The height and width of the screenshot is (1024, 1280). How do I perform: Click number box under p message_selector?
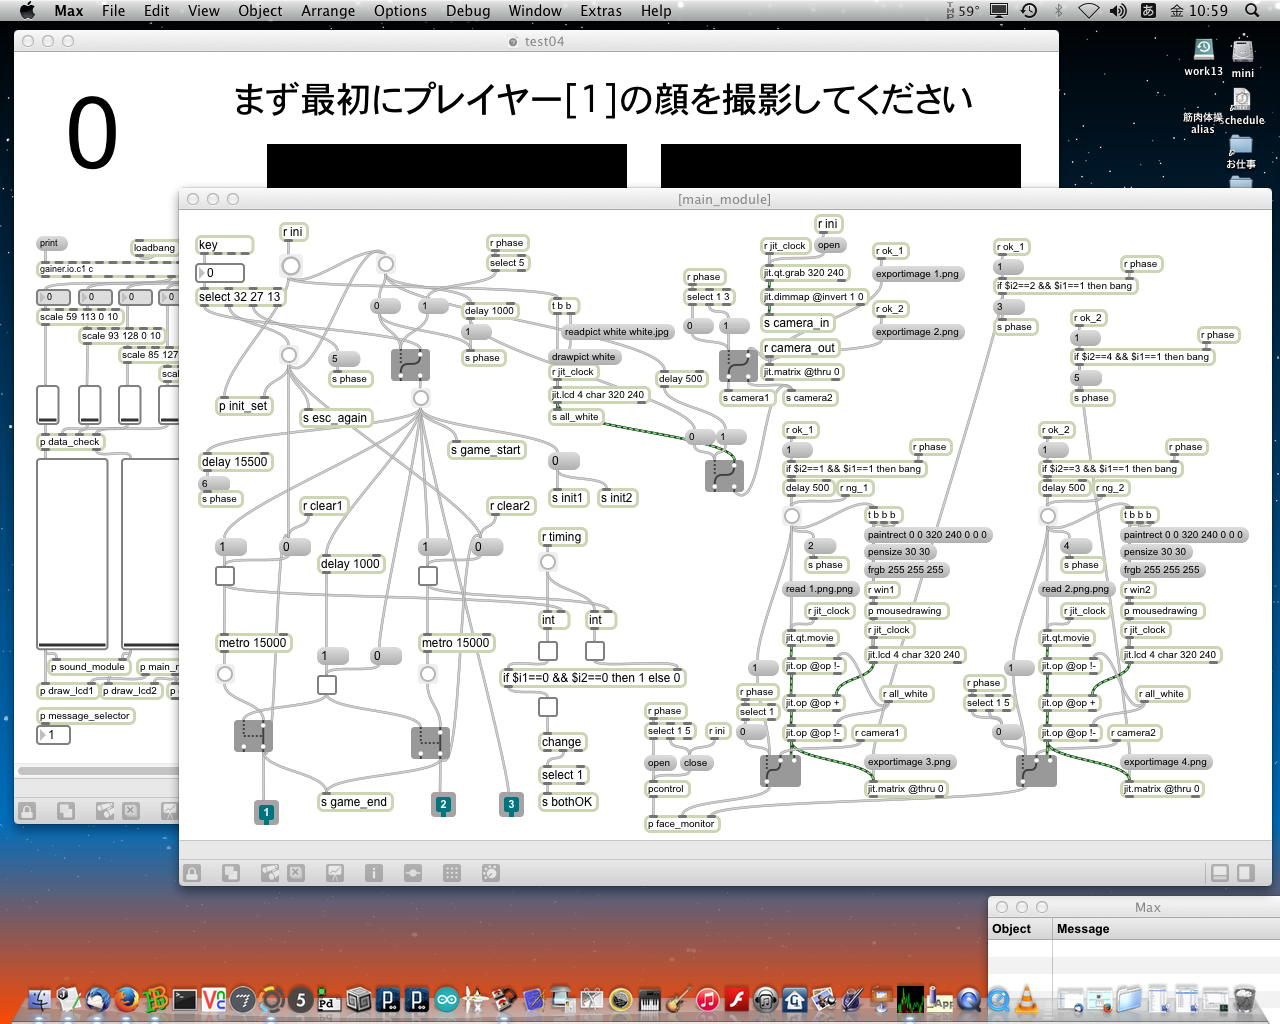click(53, 735)
